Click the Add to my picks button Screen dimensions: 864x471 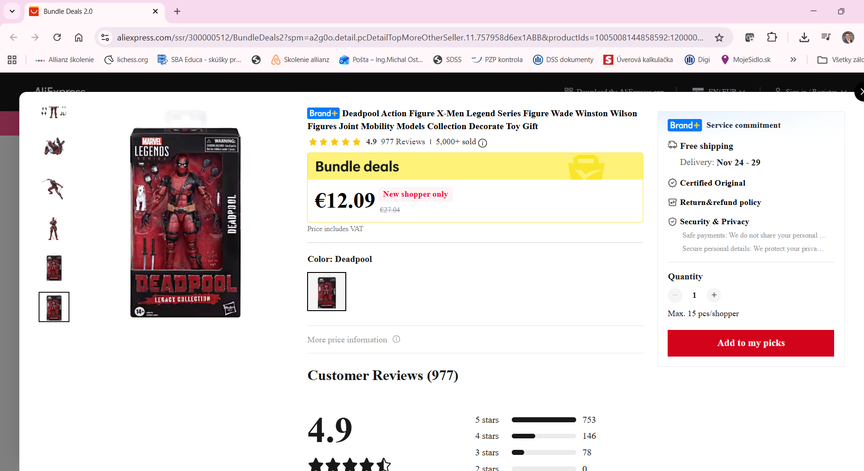tap(750, 343)
